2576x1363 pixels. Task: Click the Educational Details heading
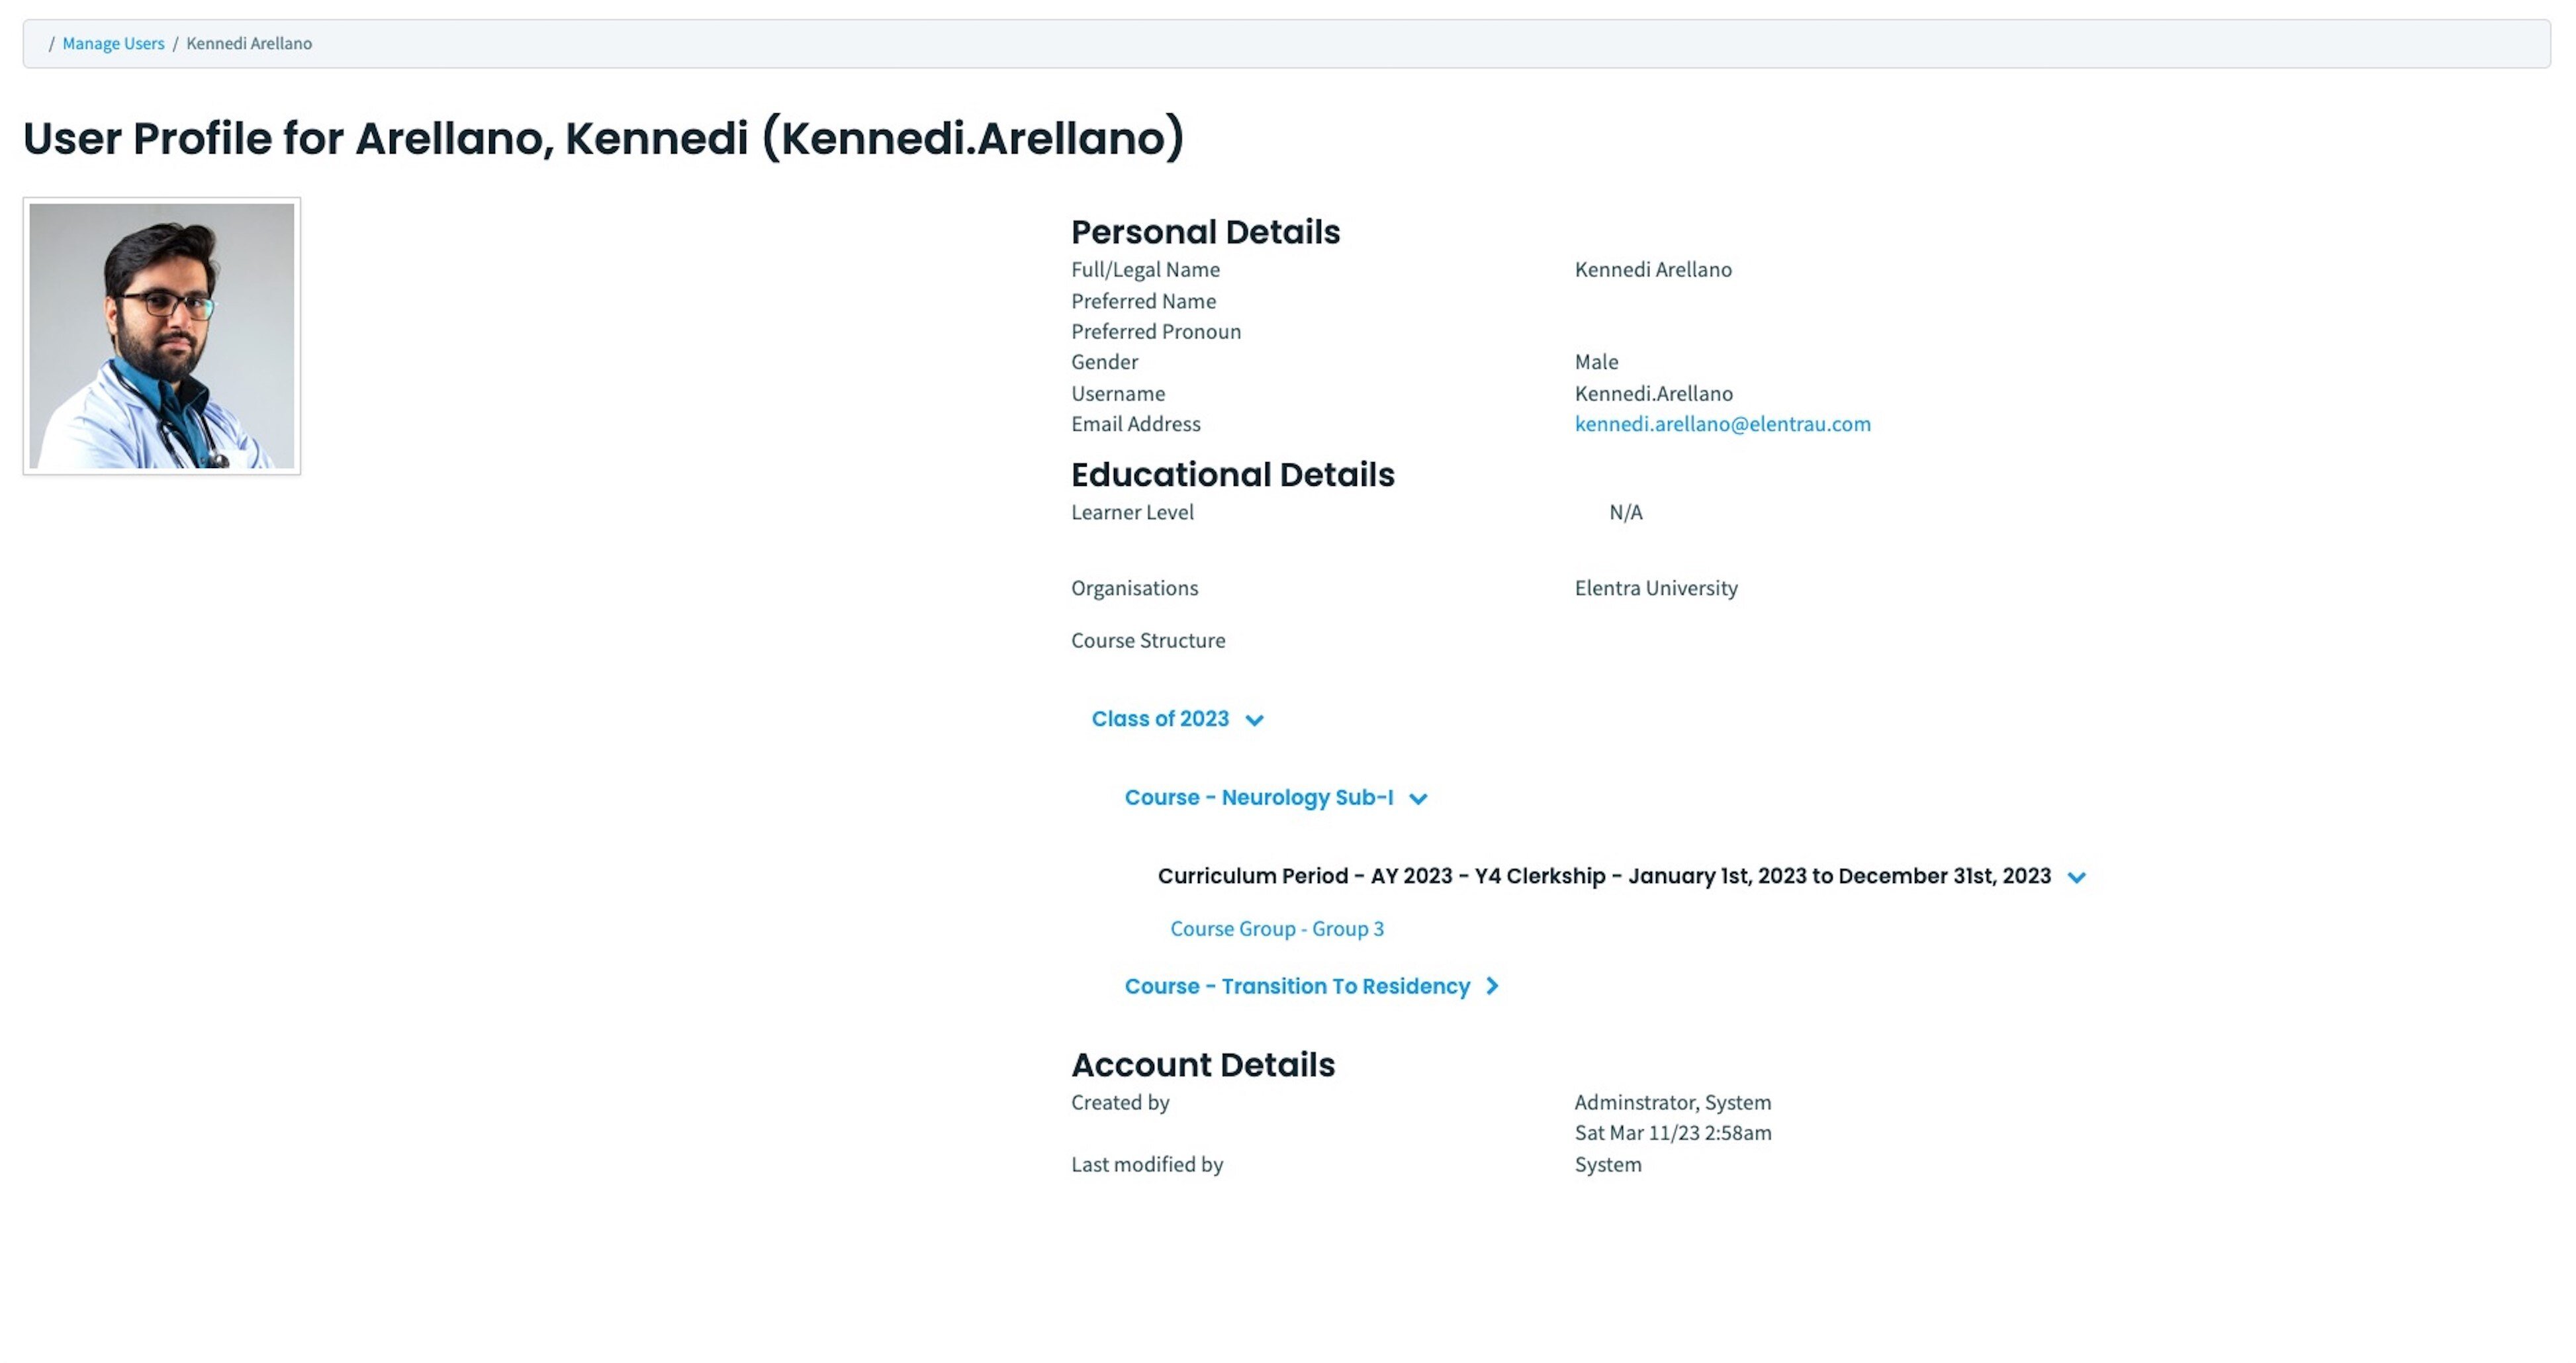coord(1232,474)
